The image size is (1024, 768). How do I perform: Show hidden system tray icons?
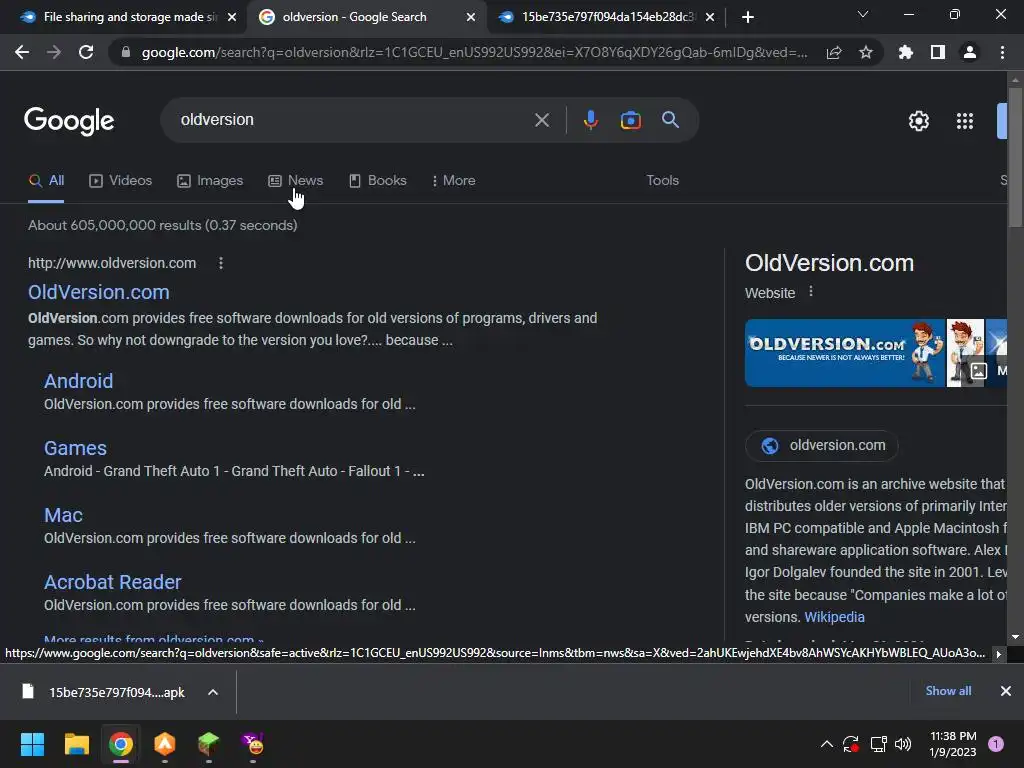tap(827, 744)
